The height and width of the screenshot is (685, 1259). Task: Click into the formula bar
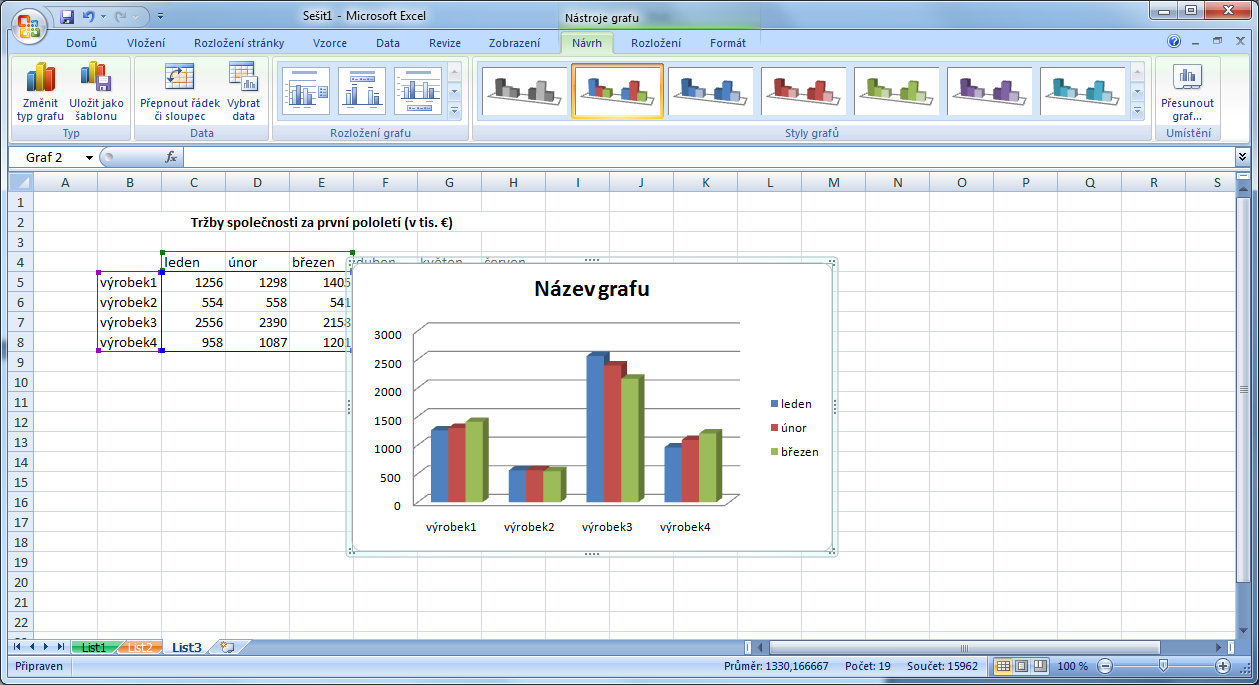pyautogui.click(x=708, y=158)
